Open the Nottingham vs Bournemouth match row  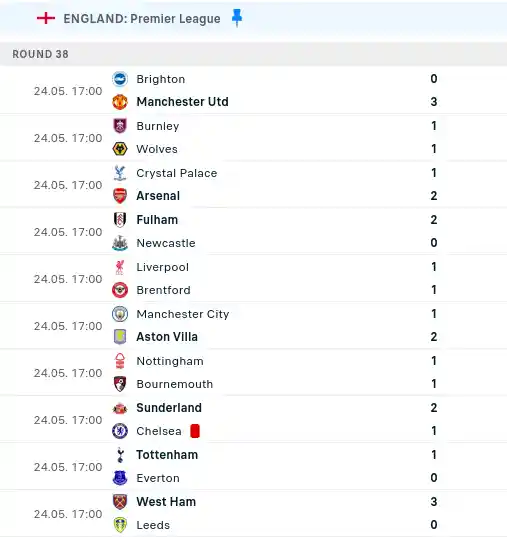(254, 372)
